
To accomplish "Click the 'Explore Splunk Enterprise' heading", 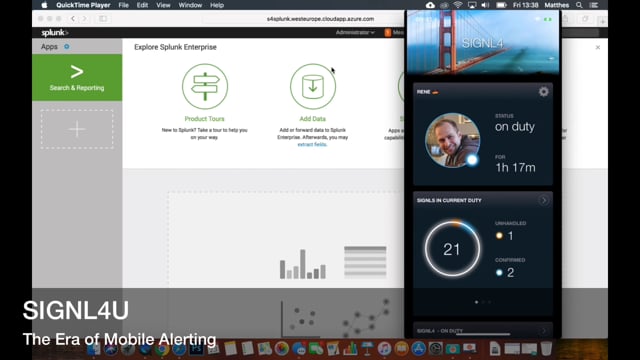I will tap(176, 47).
